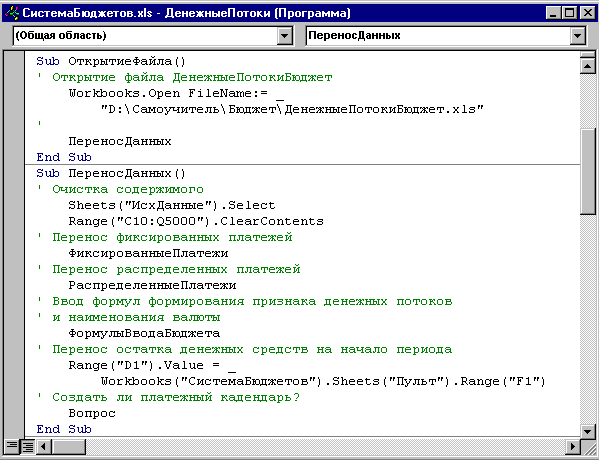Click the vertical scrollbar up arrow
Screen dimensions: 599x464
coord(588,66)
